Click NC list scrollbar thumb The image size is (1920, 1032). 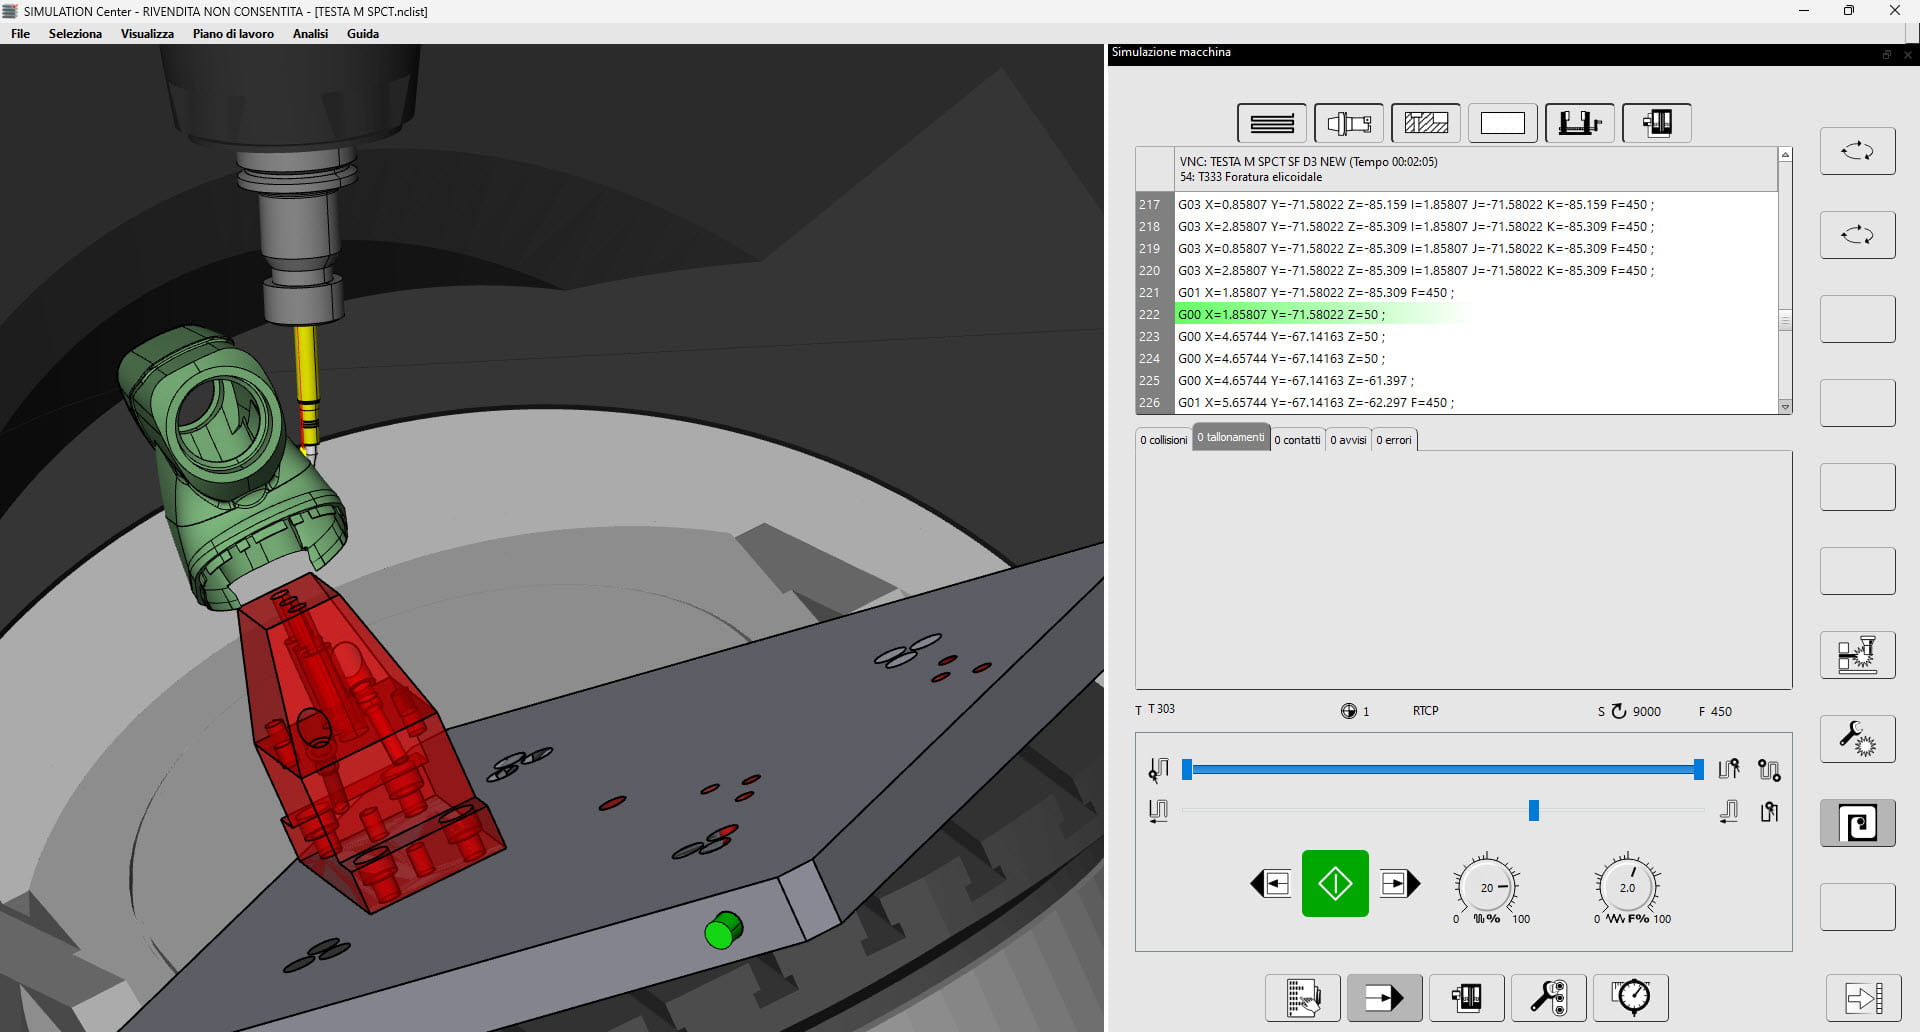(1785, 320)
